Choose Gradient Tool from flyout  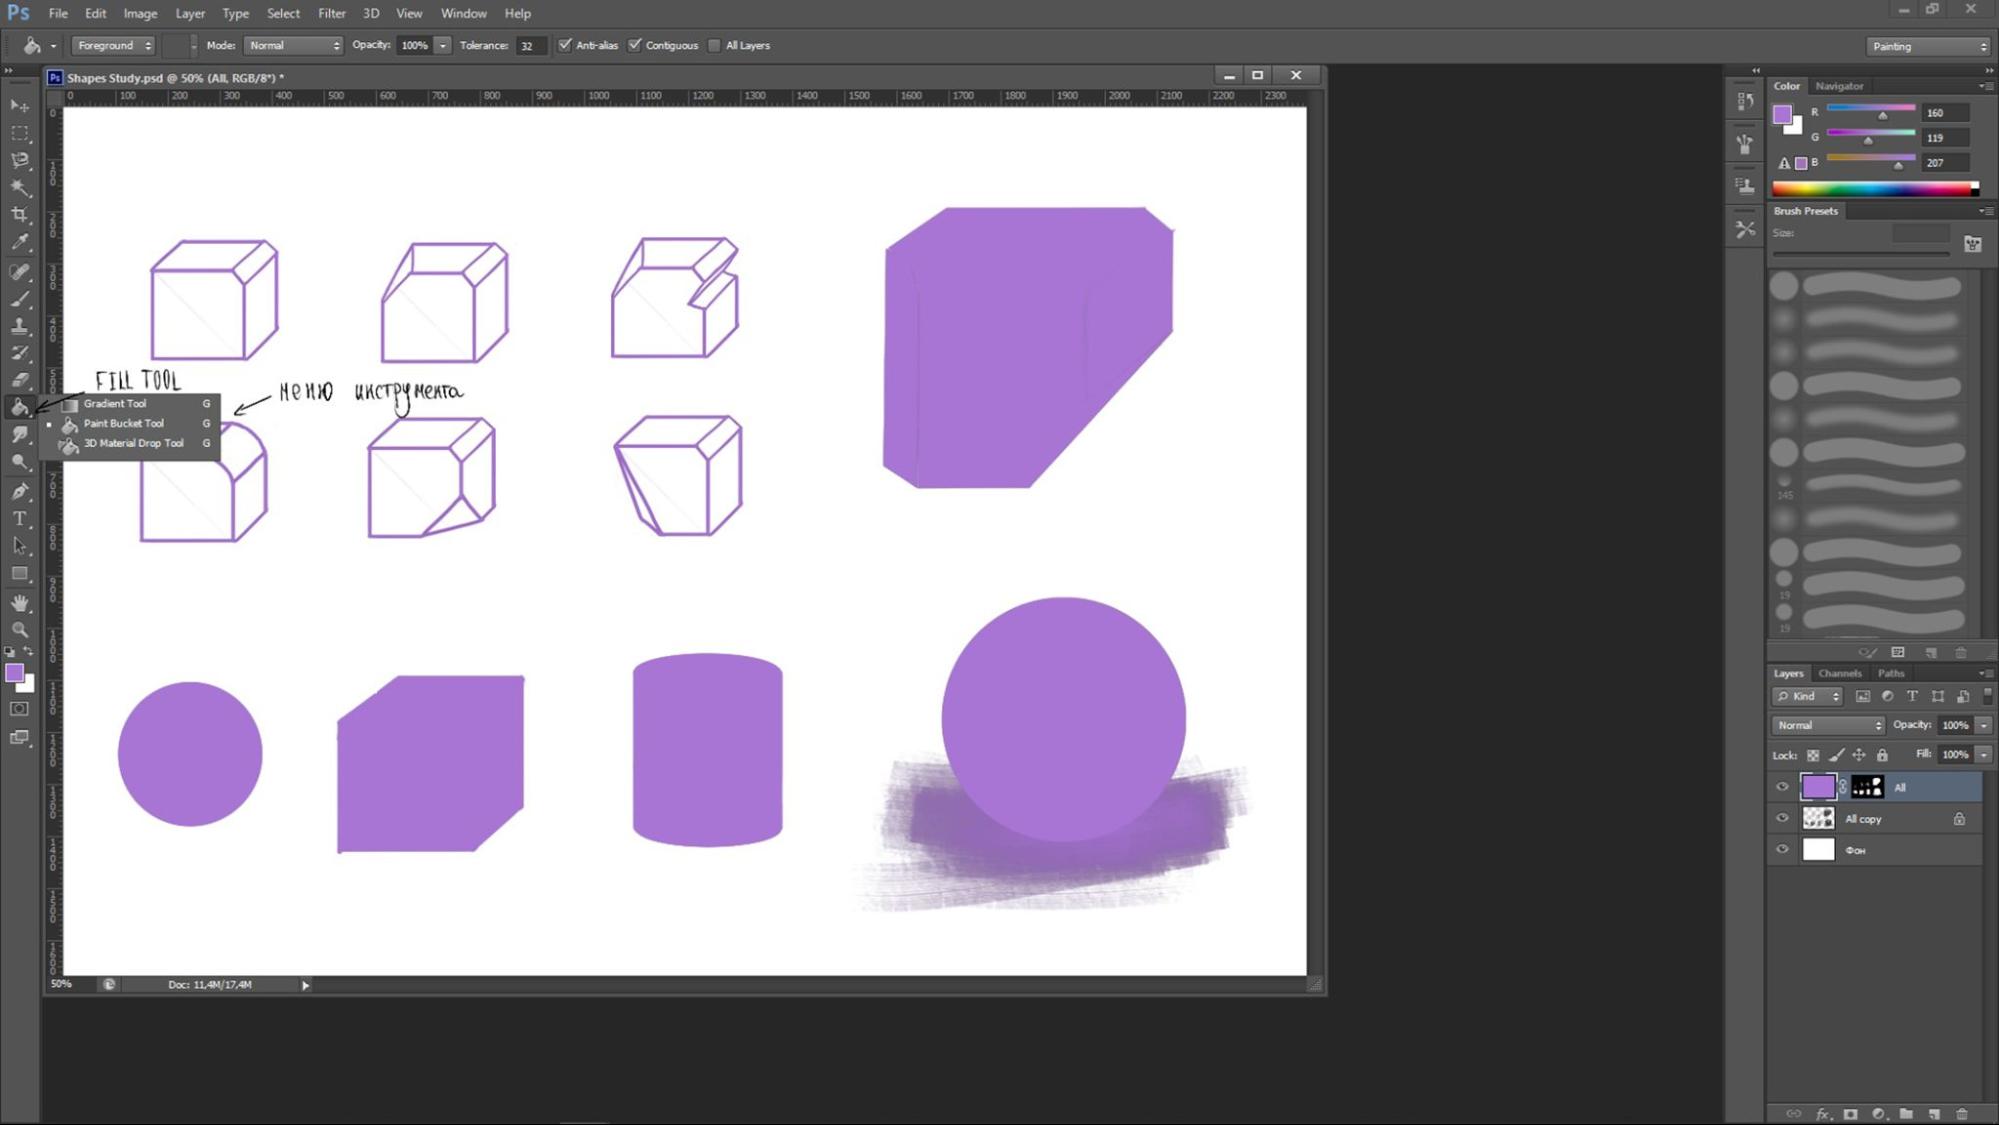[130, 403]
